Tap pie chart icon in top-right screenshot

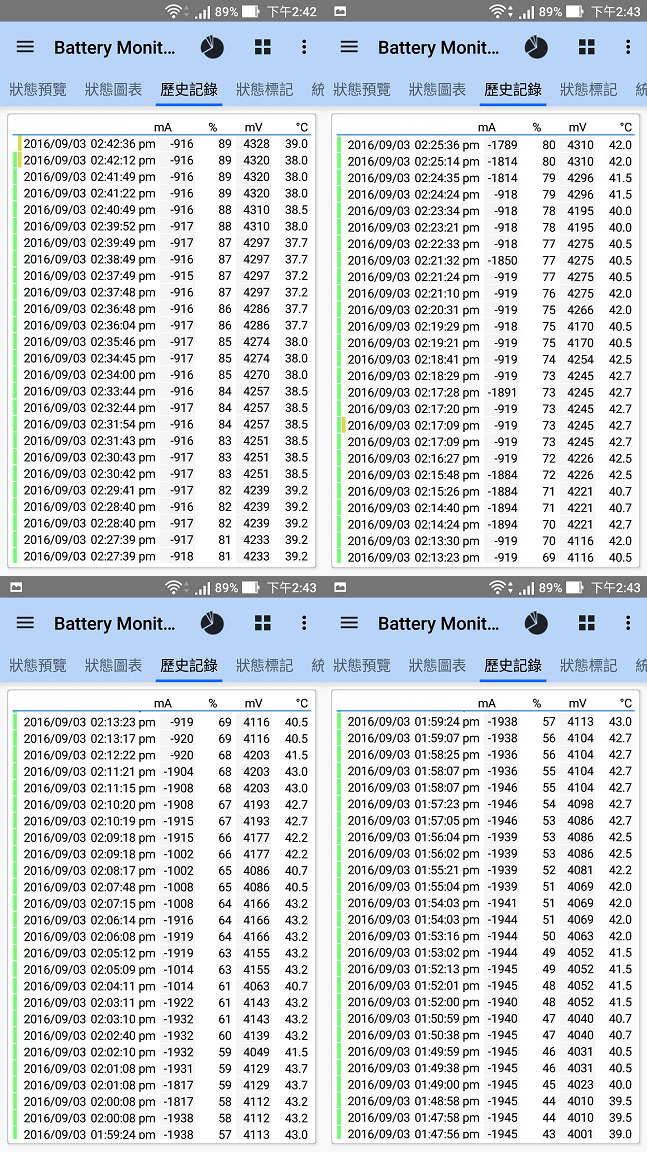(536, 48)
